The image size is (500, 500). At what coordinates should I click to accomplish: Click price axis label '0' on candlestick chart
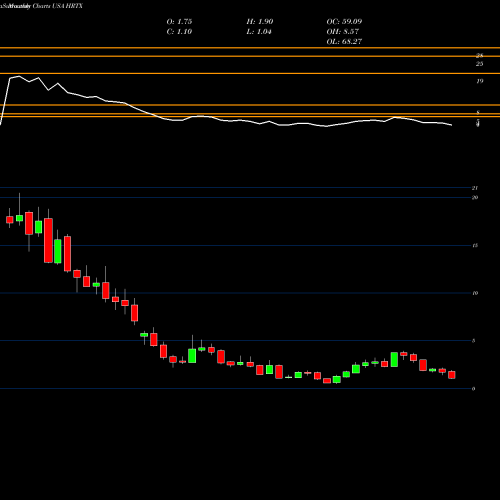473,389
